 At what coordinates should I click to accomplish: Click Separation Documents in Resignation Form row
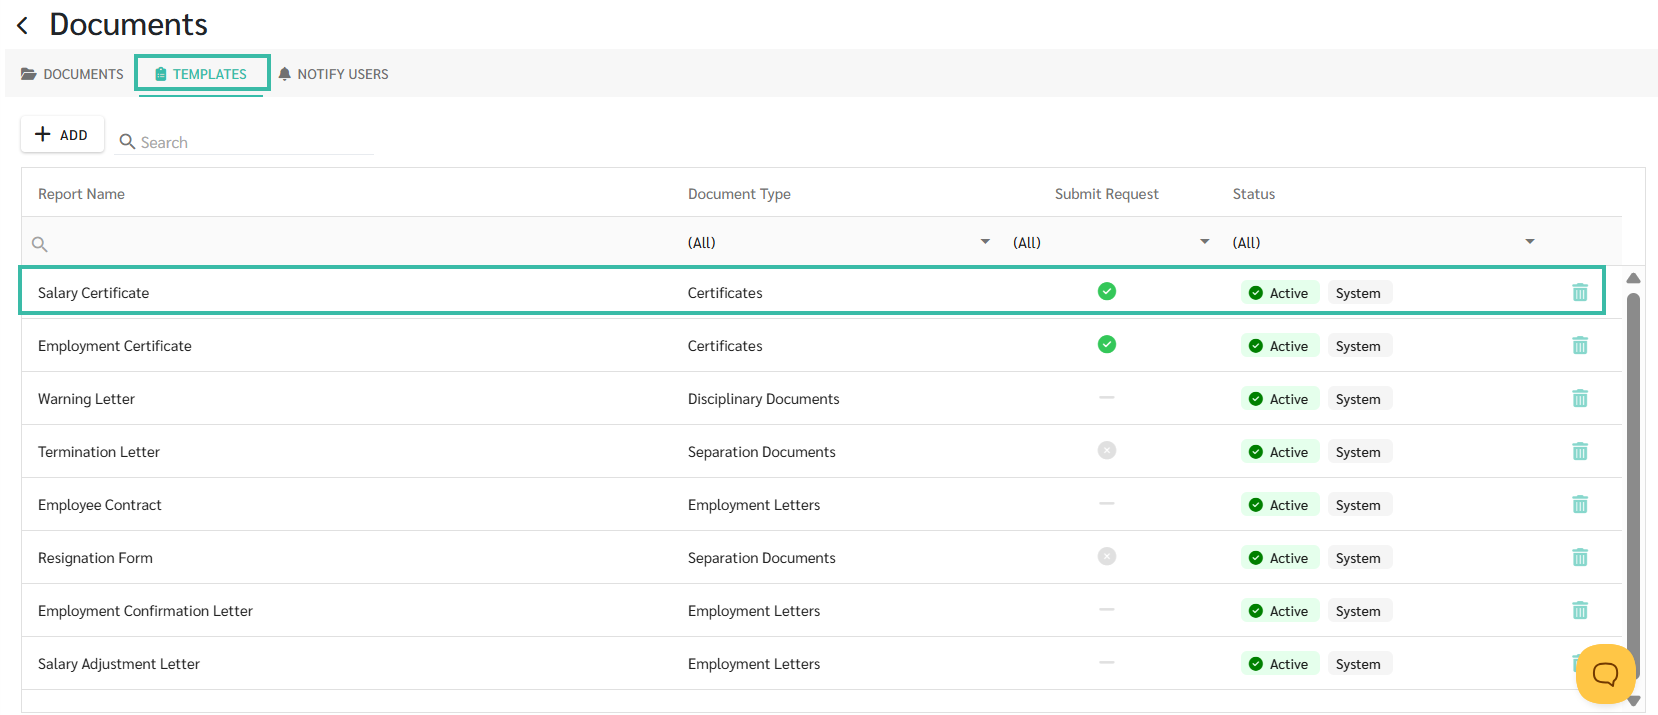tap(761, 558)
